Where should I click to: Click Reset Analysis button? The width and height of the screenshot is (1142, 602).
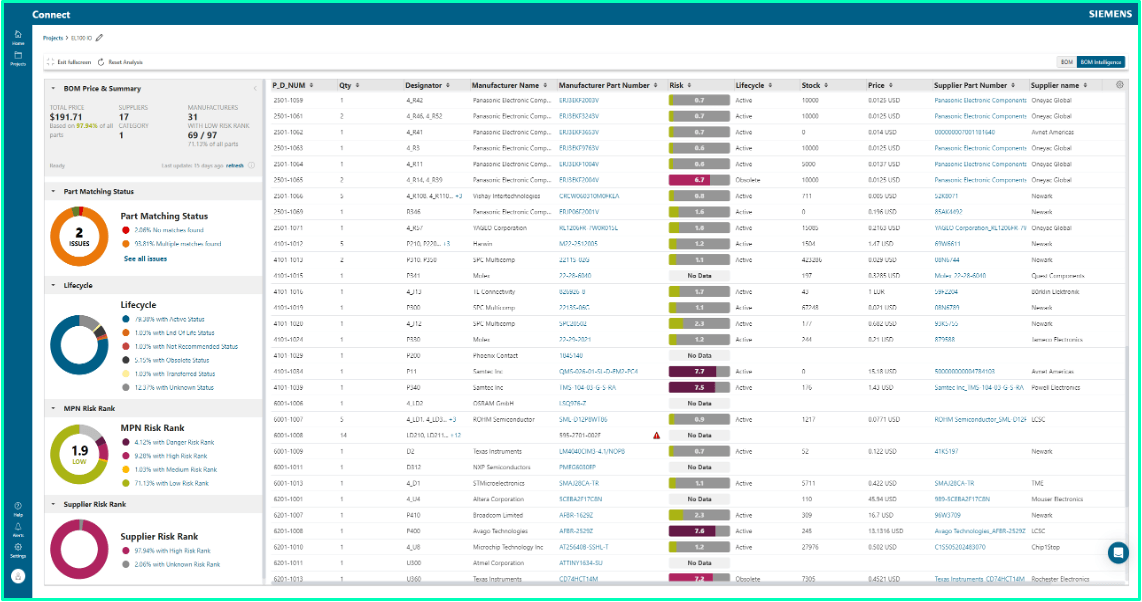click(121, 62)
